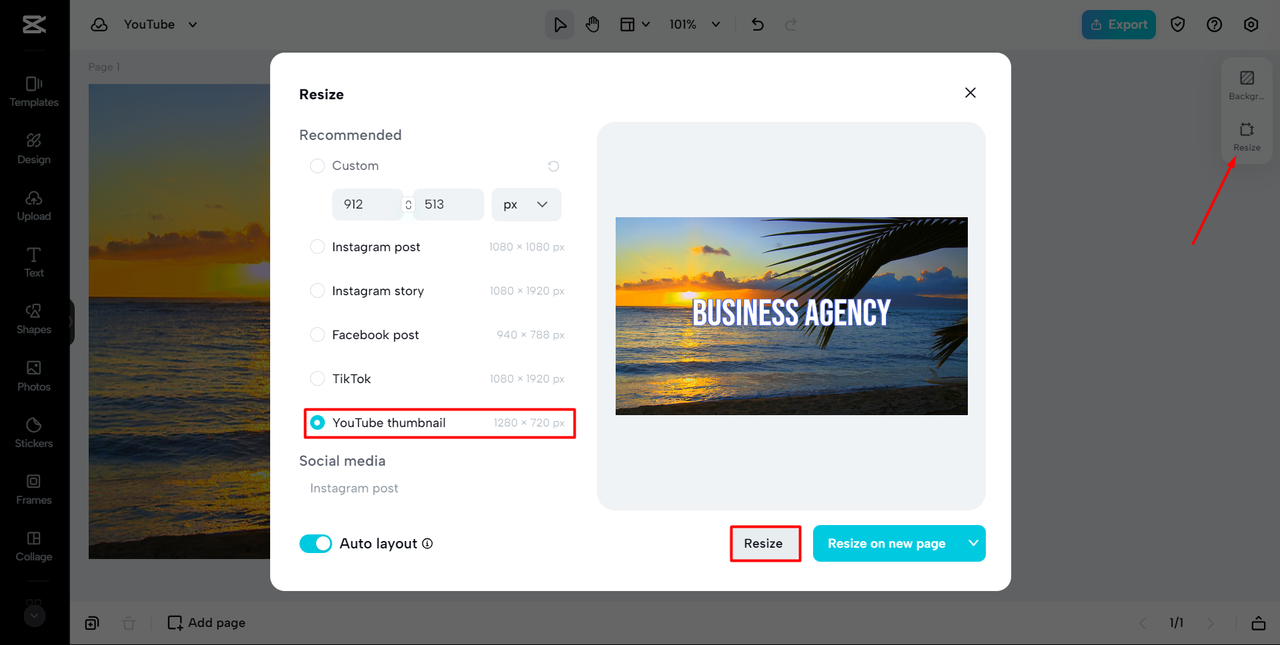Viewport: 1280px width, 645px height.
Task: Click the Export button
Action: (x=1119, y=24)
